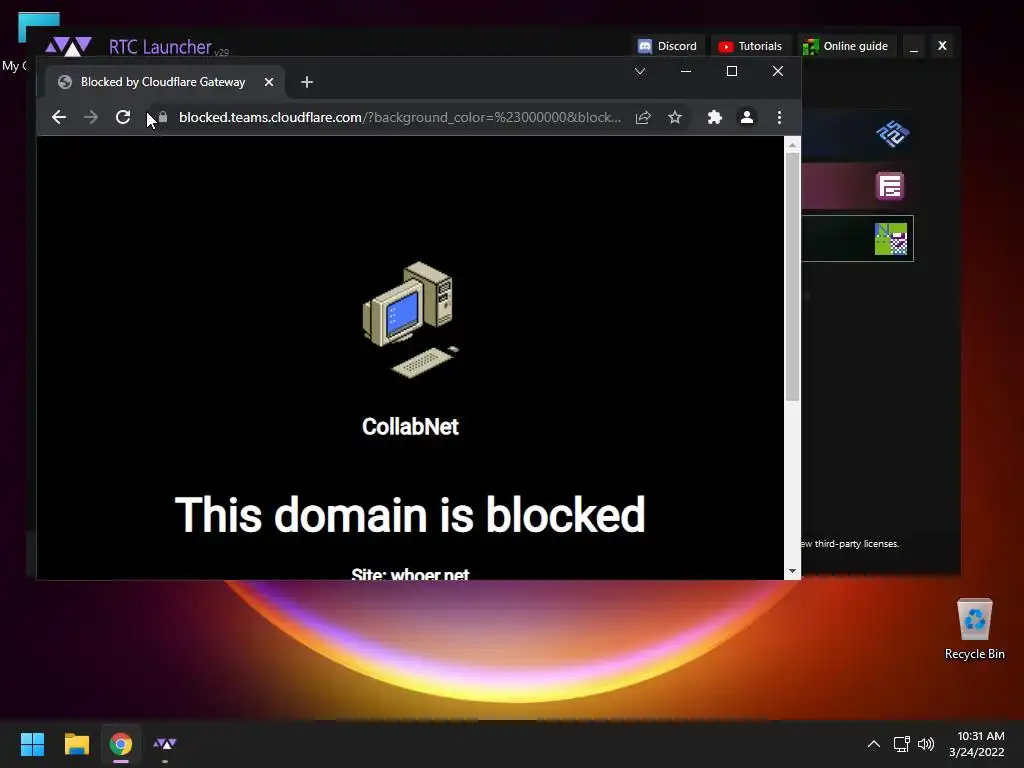
Task: Open tab search chevron in Chrome
Action: pos(640,71)
